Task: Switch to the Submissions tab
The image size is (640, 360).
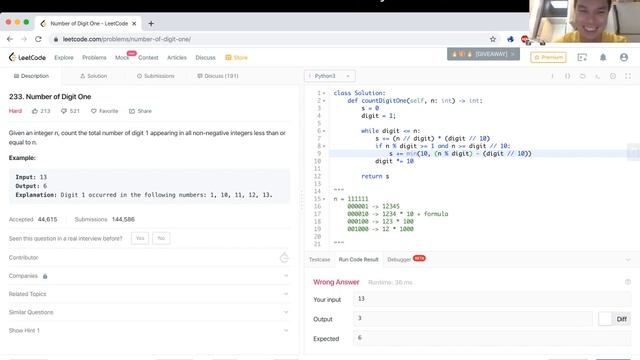Action: point(155,76)
